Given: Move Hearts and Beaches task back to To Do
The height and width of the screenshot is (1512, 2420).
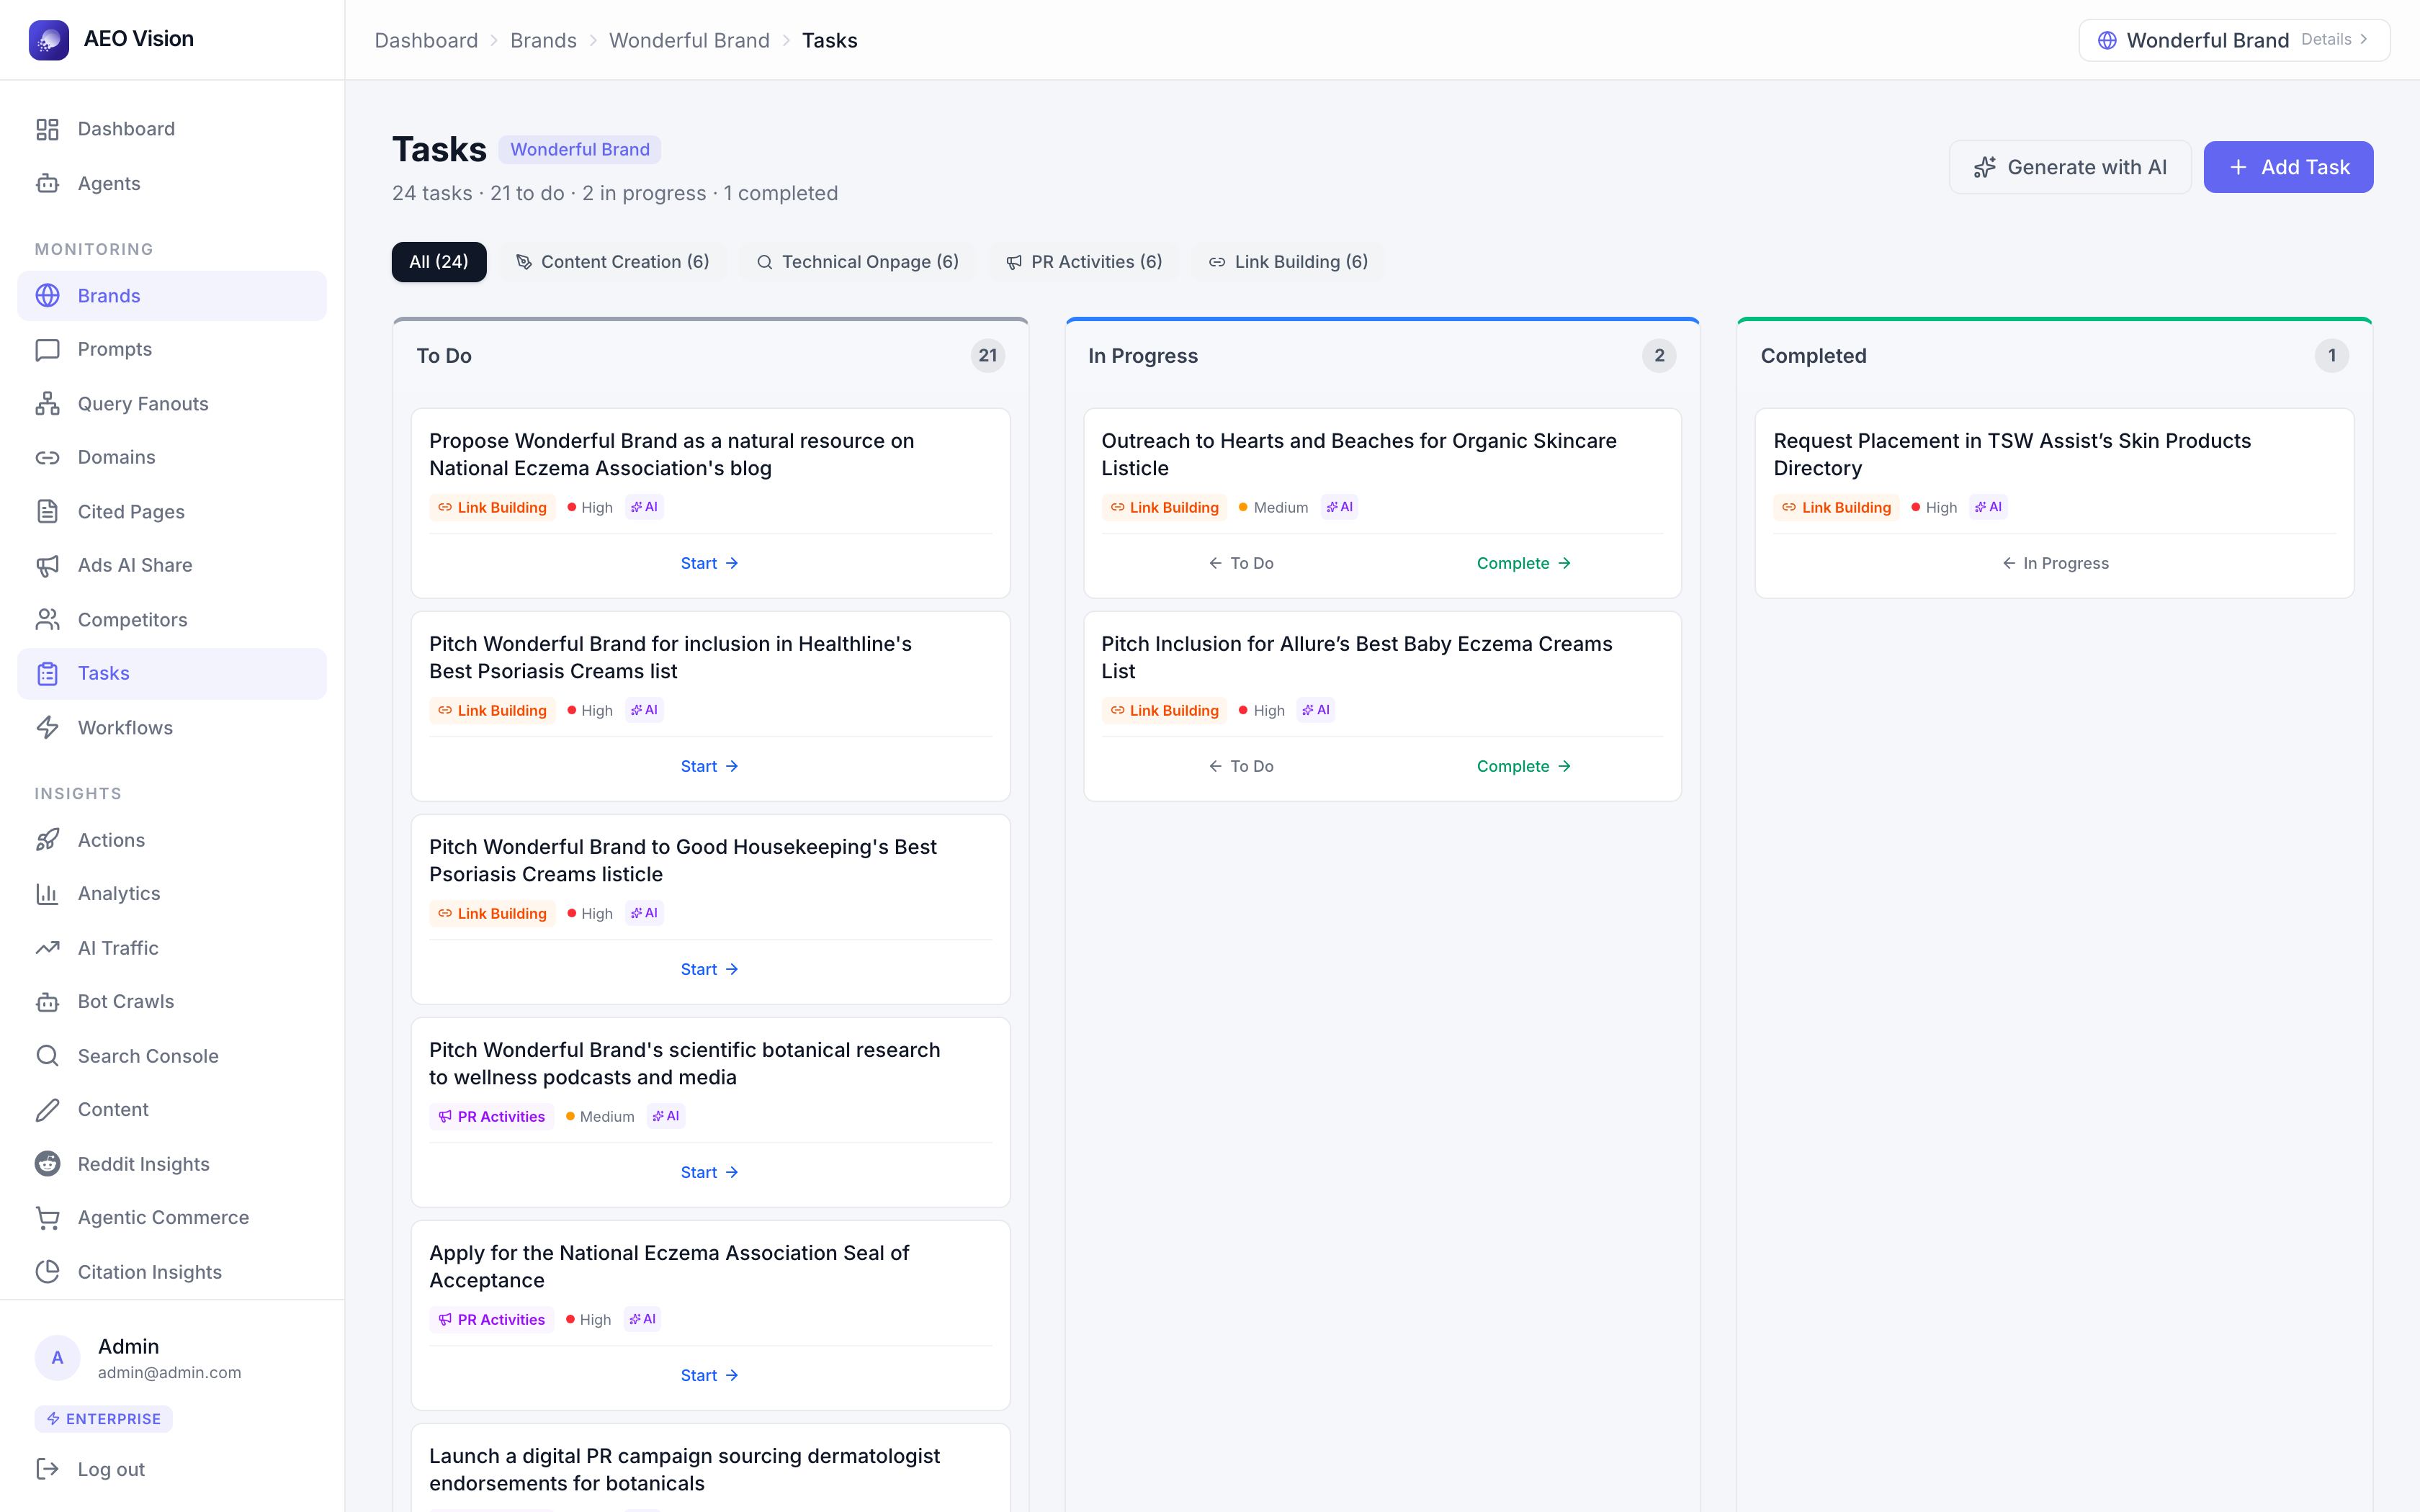Looking at the screenshot, I should tap(1241, 564).
